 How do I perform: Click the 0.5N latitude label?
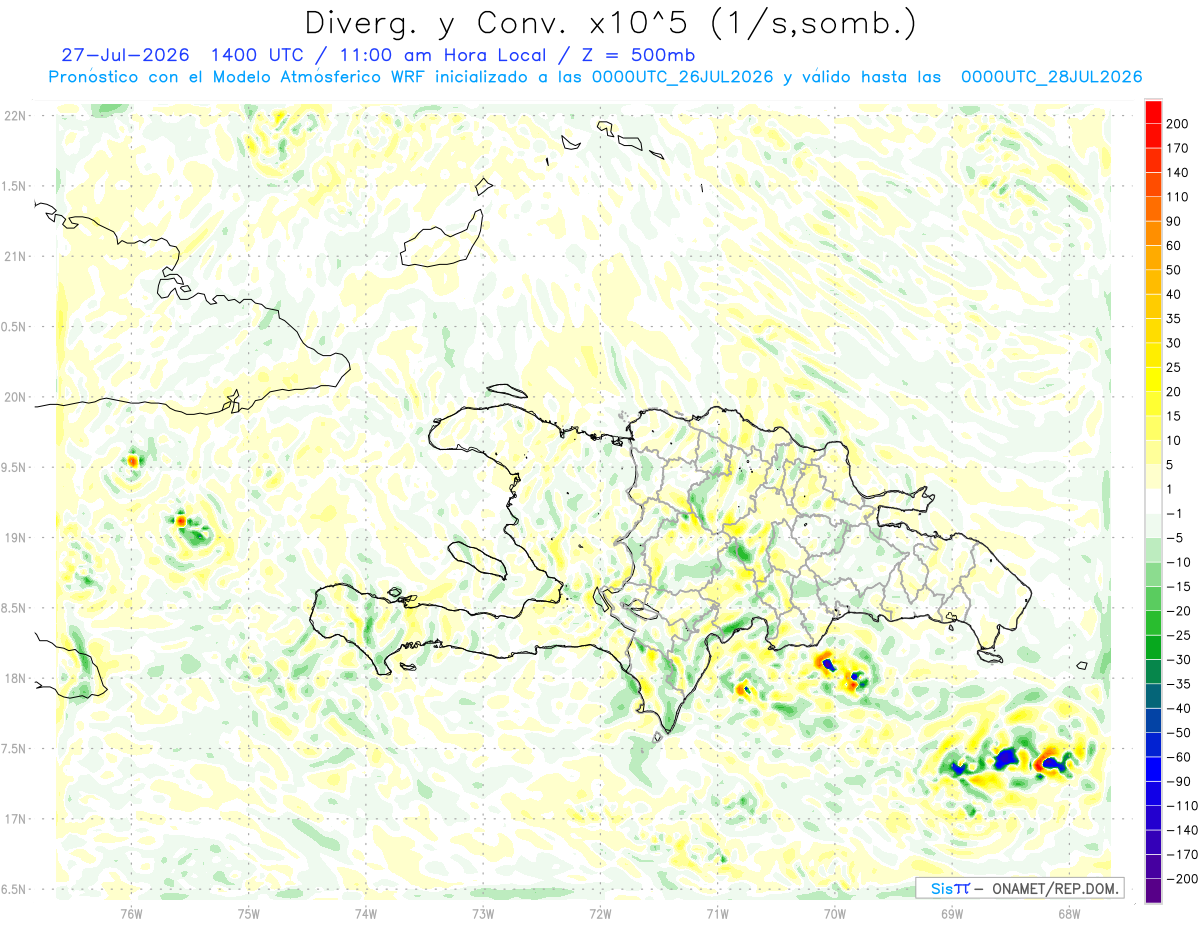14,327
